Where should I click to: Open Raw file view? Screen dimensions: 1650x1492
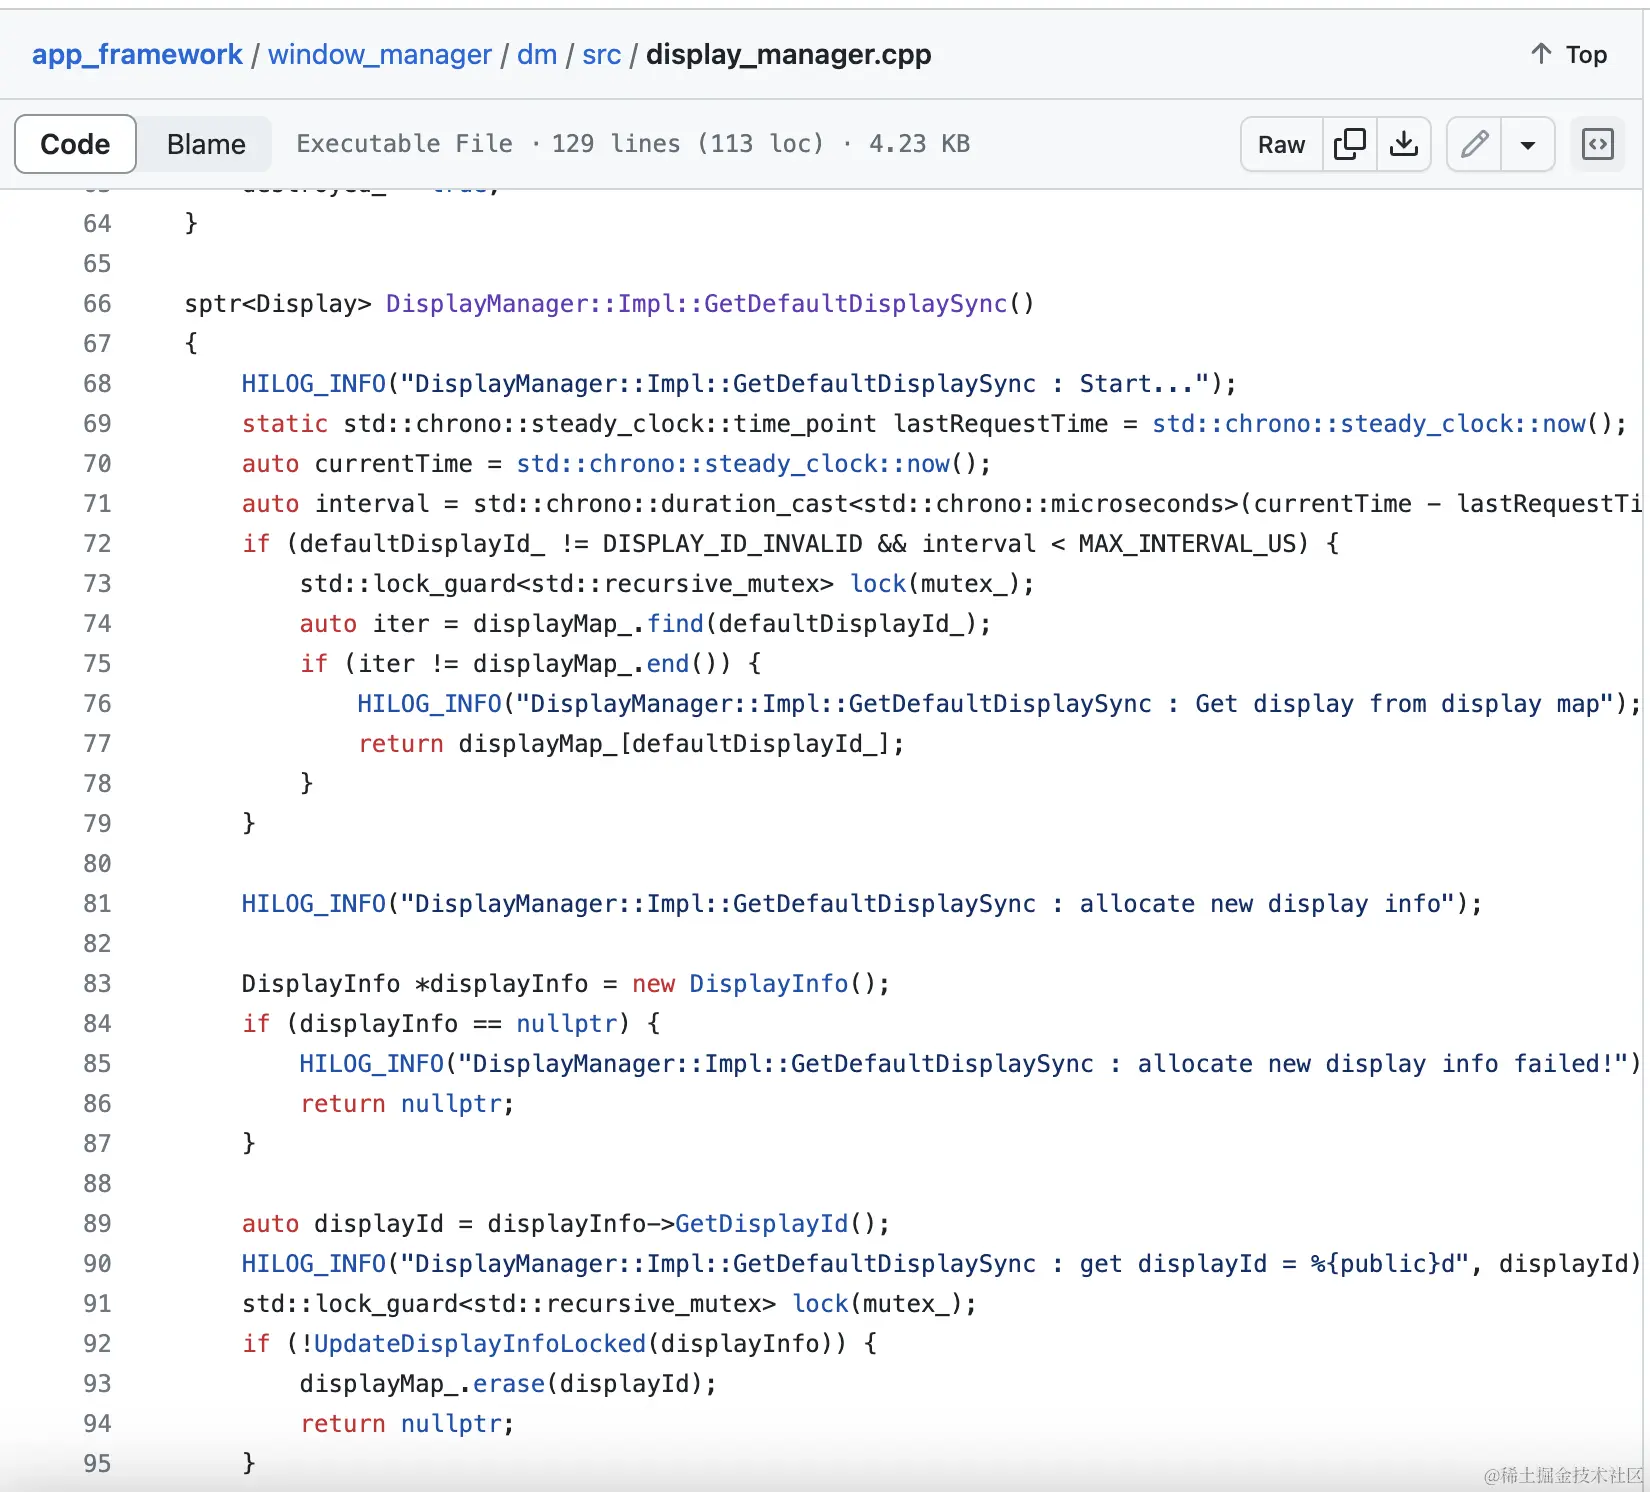1281,144
